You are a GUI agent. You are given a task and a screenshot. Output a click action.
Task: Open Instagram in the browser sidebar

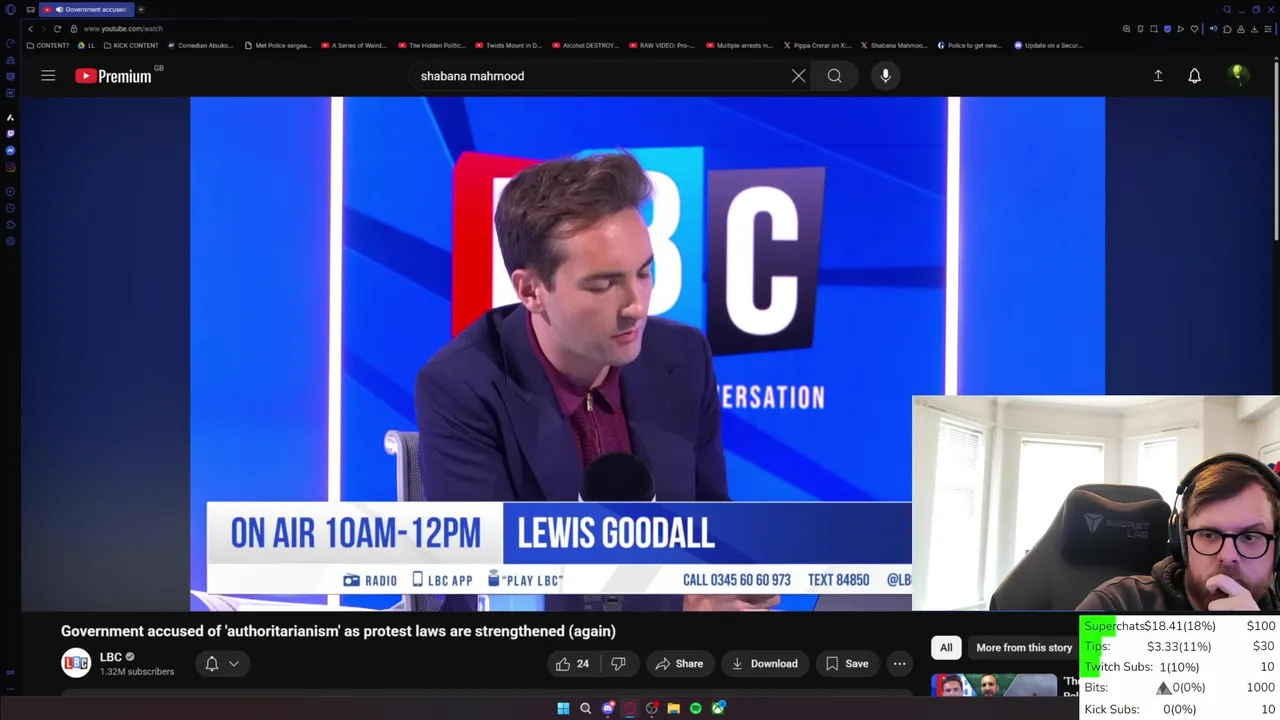coord(10,167)
